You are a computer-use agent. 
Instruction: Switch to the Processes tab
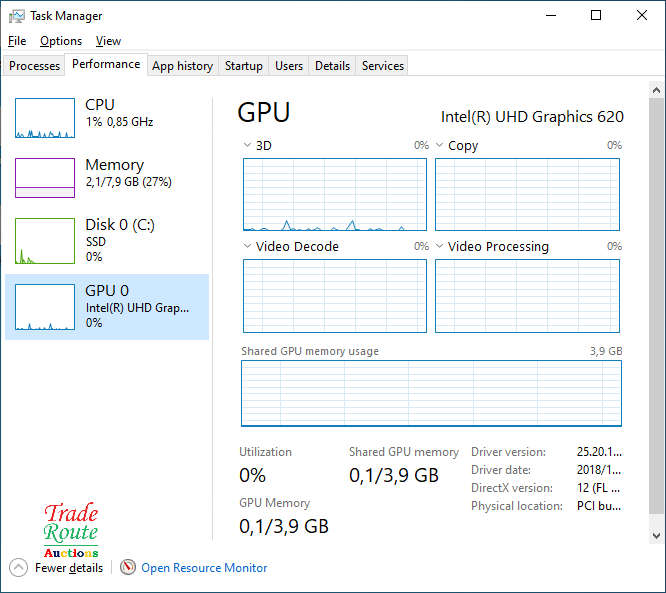(x=35, y=66)
